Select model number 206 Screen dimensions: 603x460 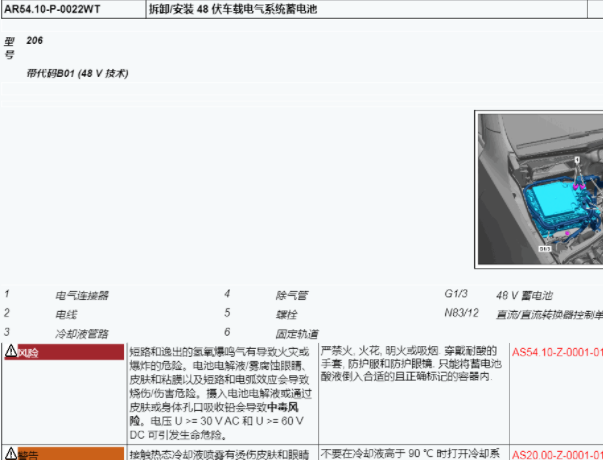(35, 40)
